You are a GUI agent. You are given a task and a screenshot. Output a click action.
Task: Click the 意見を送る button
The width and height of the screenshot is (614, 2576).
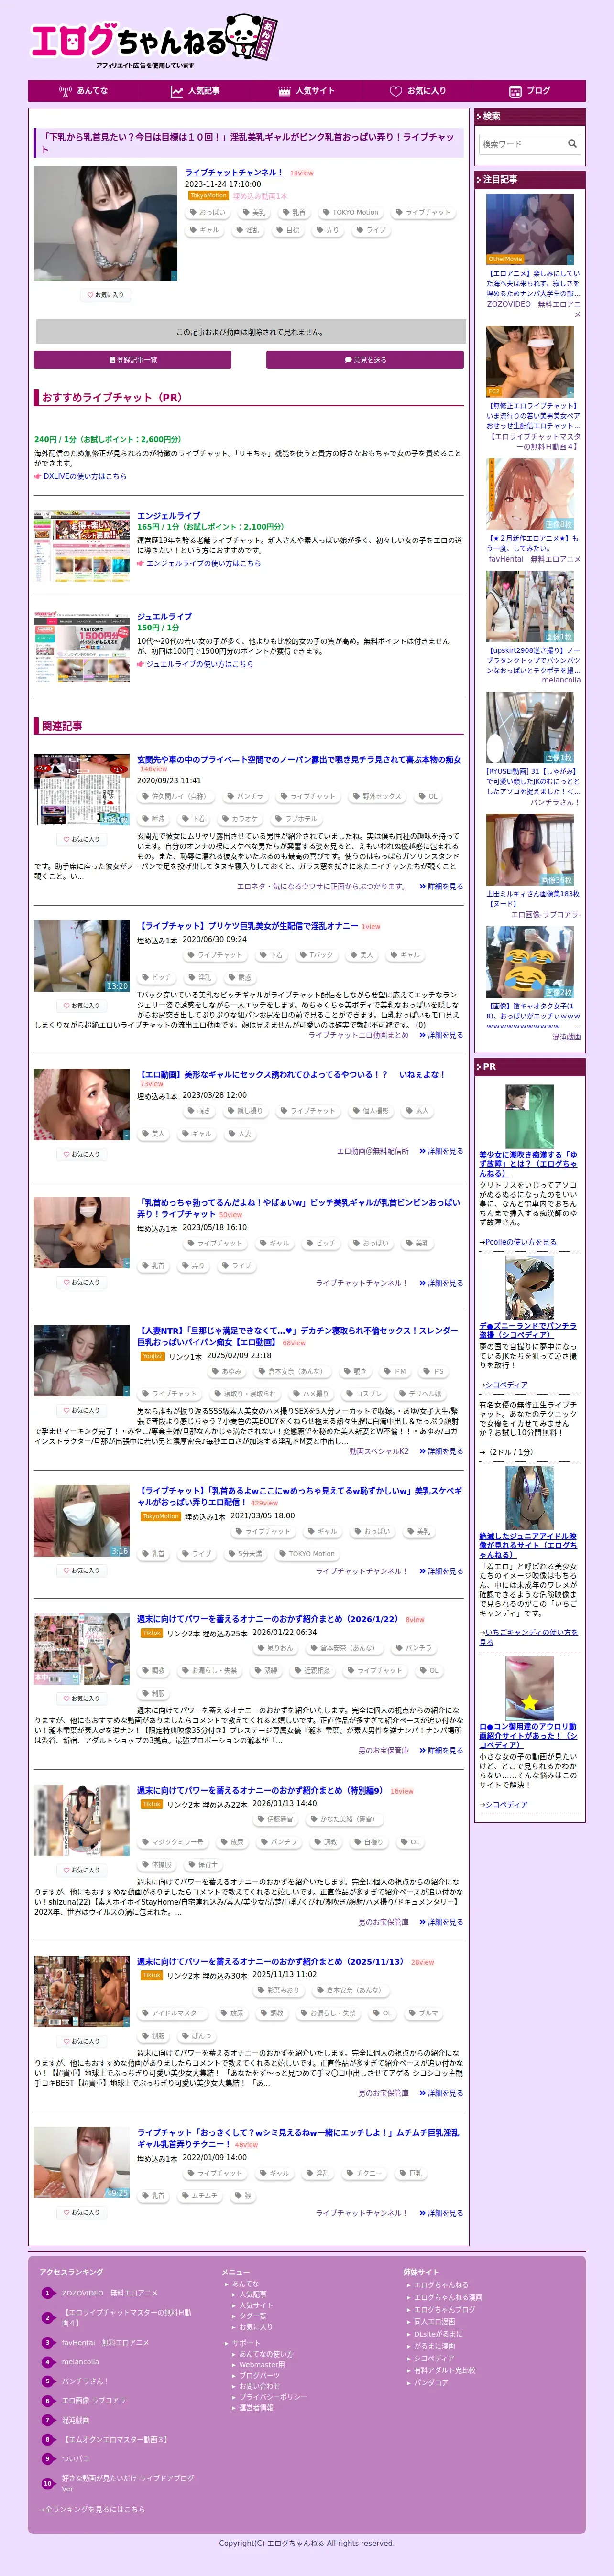click(365, 360)
